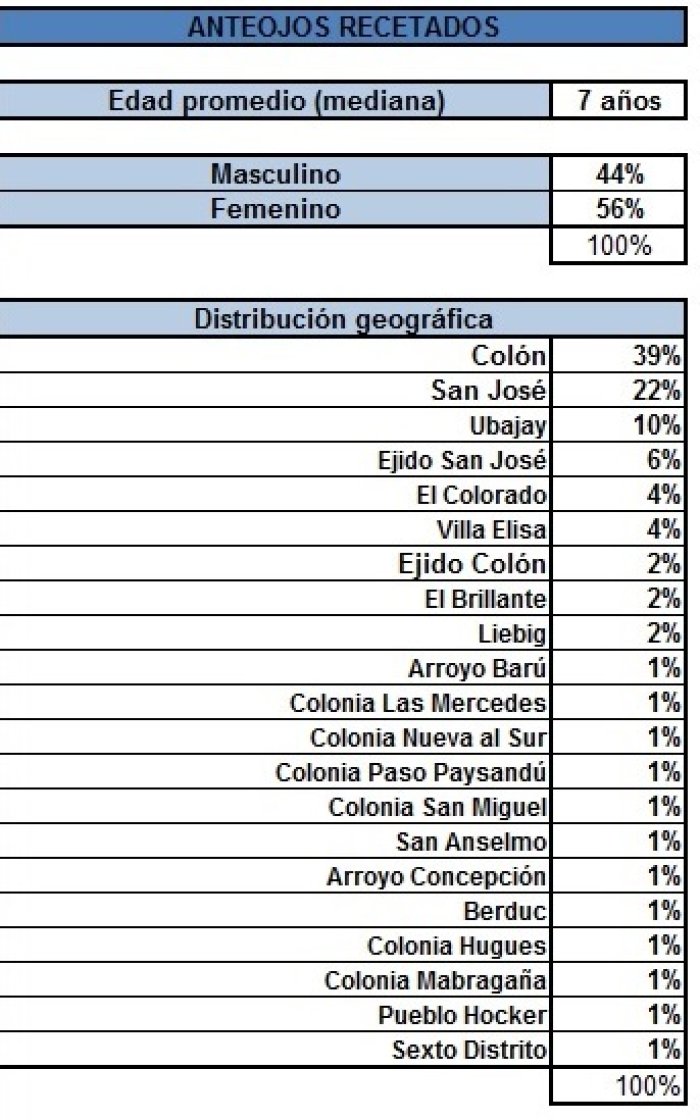The width and height of the screenshot is (700, 1120).
Task: Select the Arroyo Concepción cell
Action: tap(276, 876)
